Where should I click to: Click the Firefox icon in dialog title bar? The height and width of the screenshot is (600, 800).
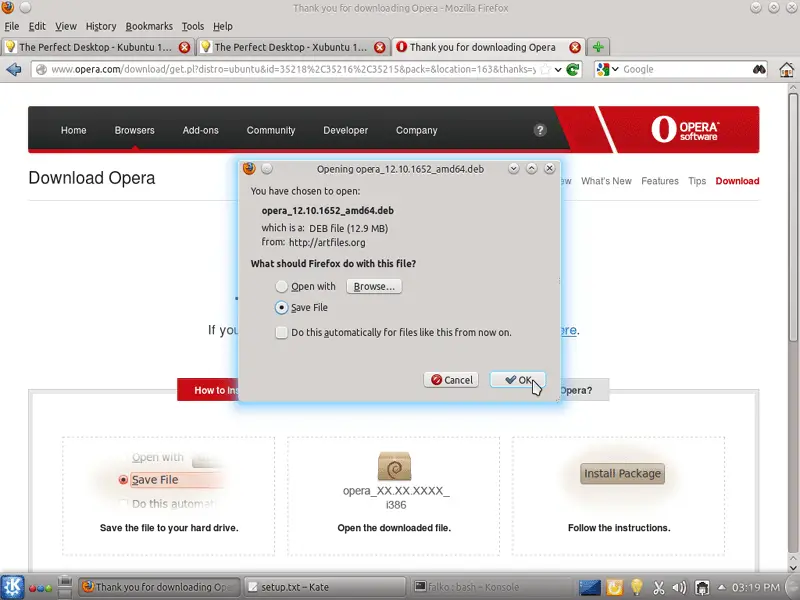tap(249, 168)
